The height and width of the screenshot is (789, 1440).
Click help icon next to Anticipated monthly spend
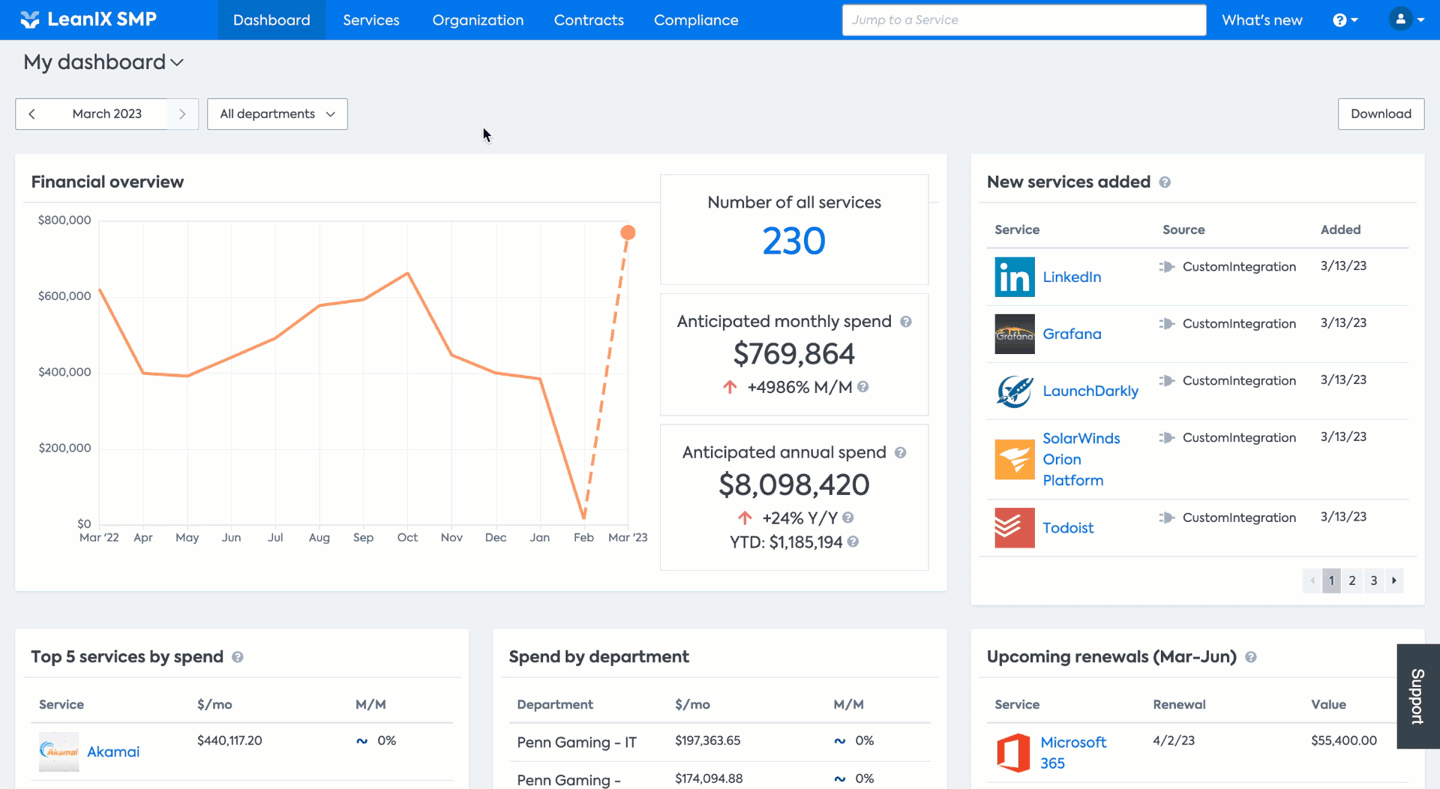(x=906, y=322)
